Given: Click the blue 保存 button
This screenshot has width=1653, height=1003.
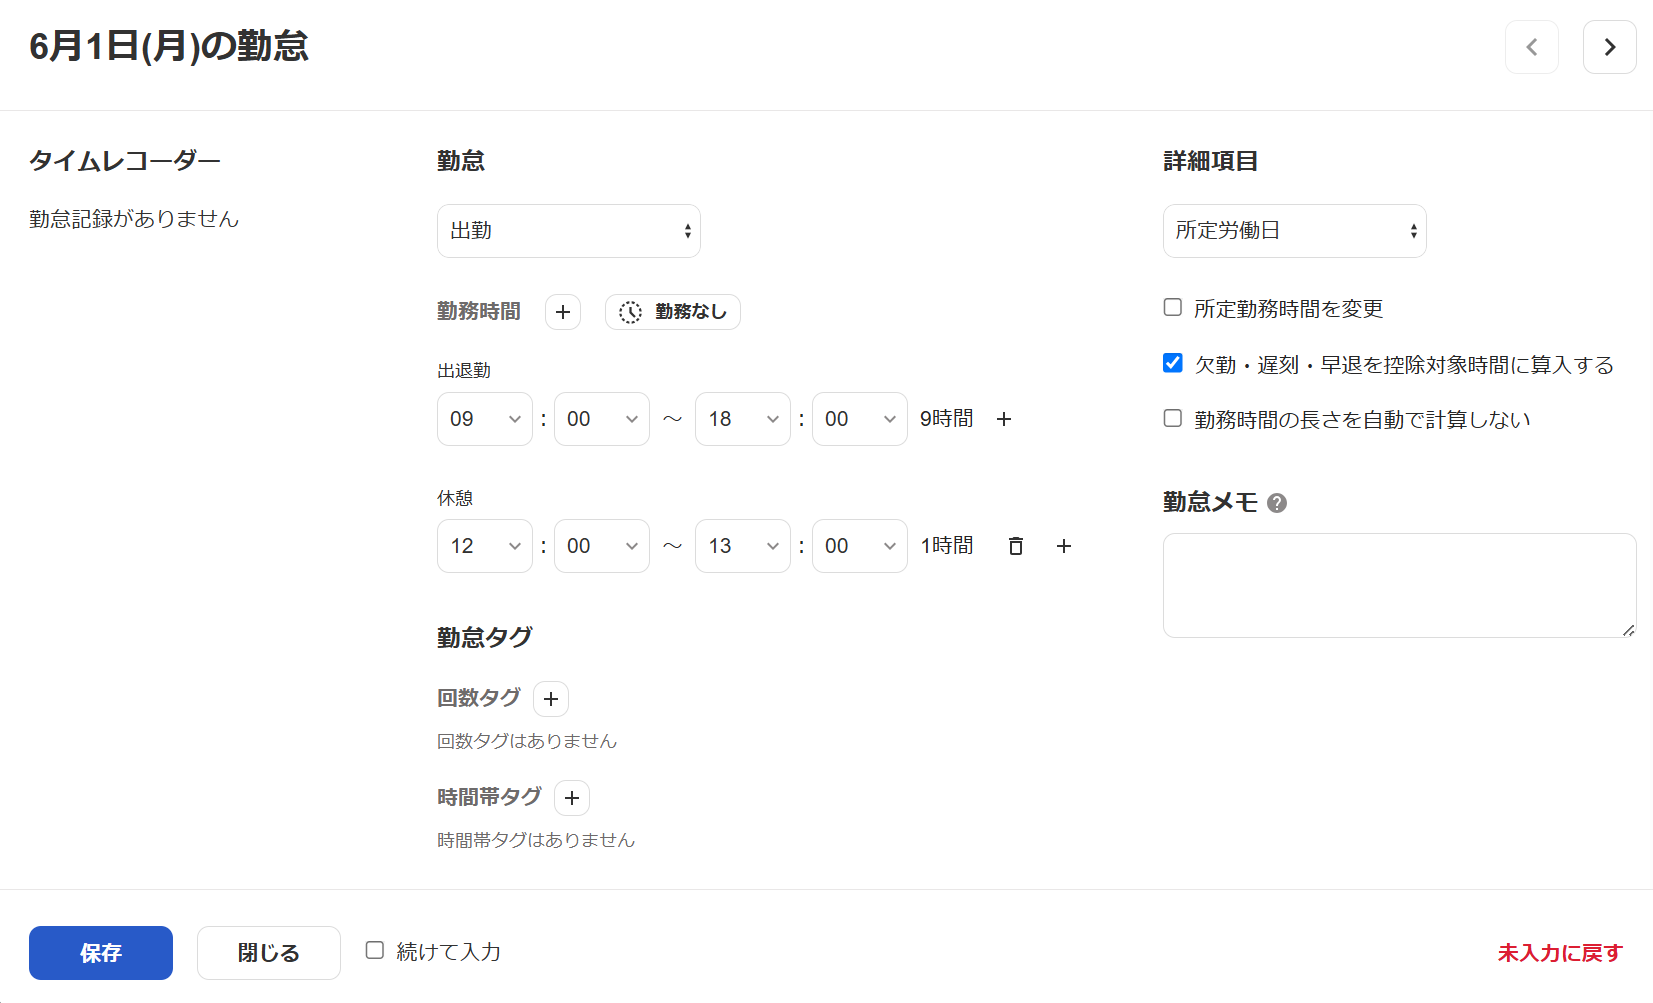Looking at the screenshot, I should pyautogui.click(x=101, y=953).
